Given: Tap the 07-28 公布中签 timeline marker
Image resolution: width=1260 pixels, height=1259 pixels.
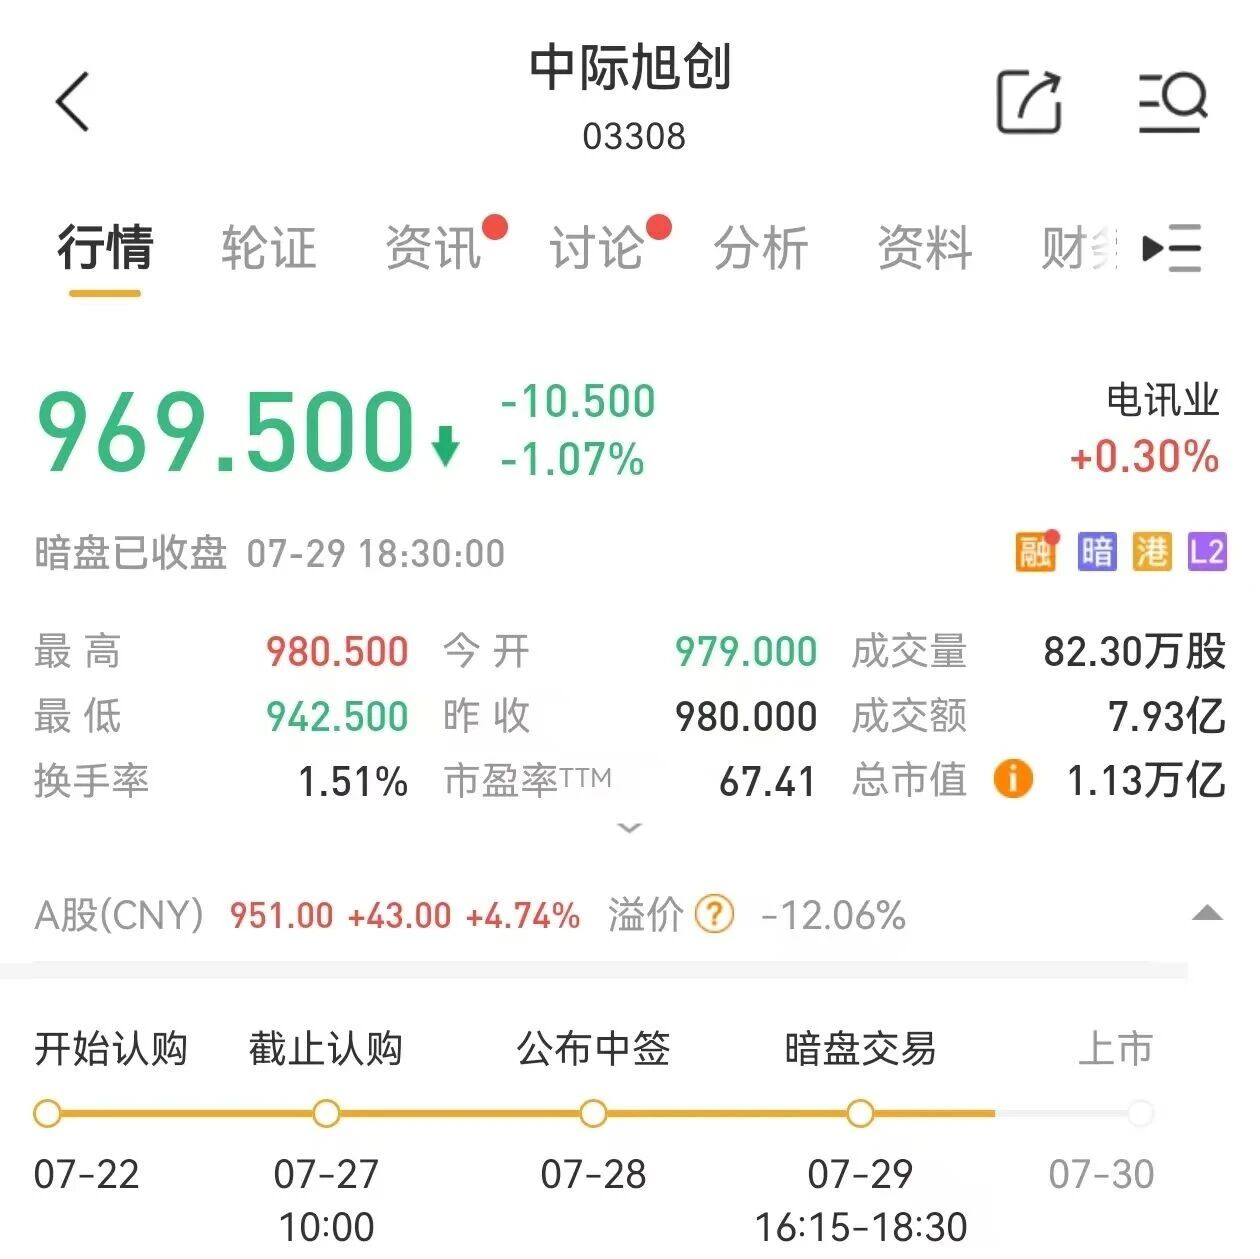Looking at the screenshot, I should (593, 1113).
